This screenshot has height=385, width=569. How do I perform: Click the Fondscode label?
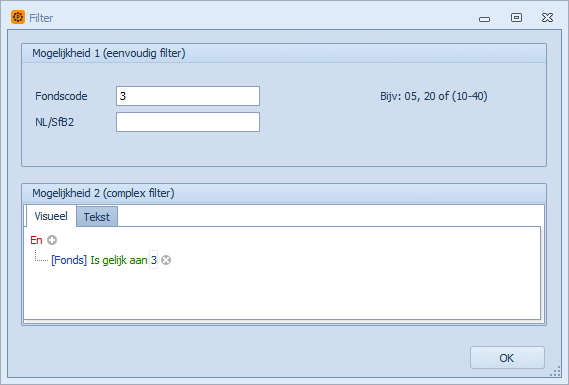click(x=61, y=96)
